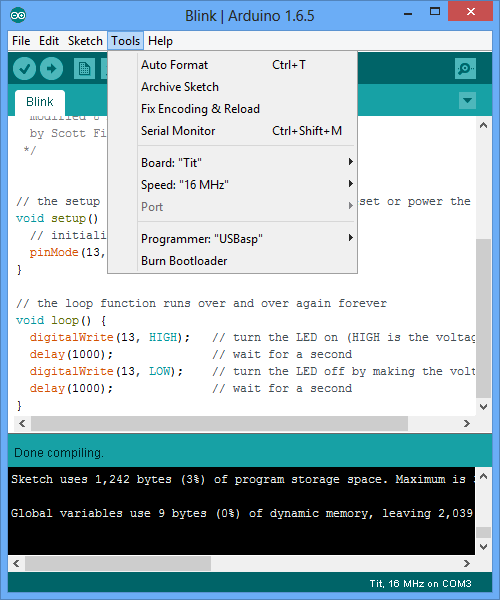
Task: Click the Verify checkmark button
Action: (24, 69)
